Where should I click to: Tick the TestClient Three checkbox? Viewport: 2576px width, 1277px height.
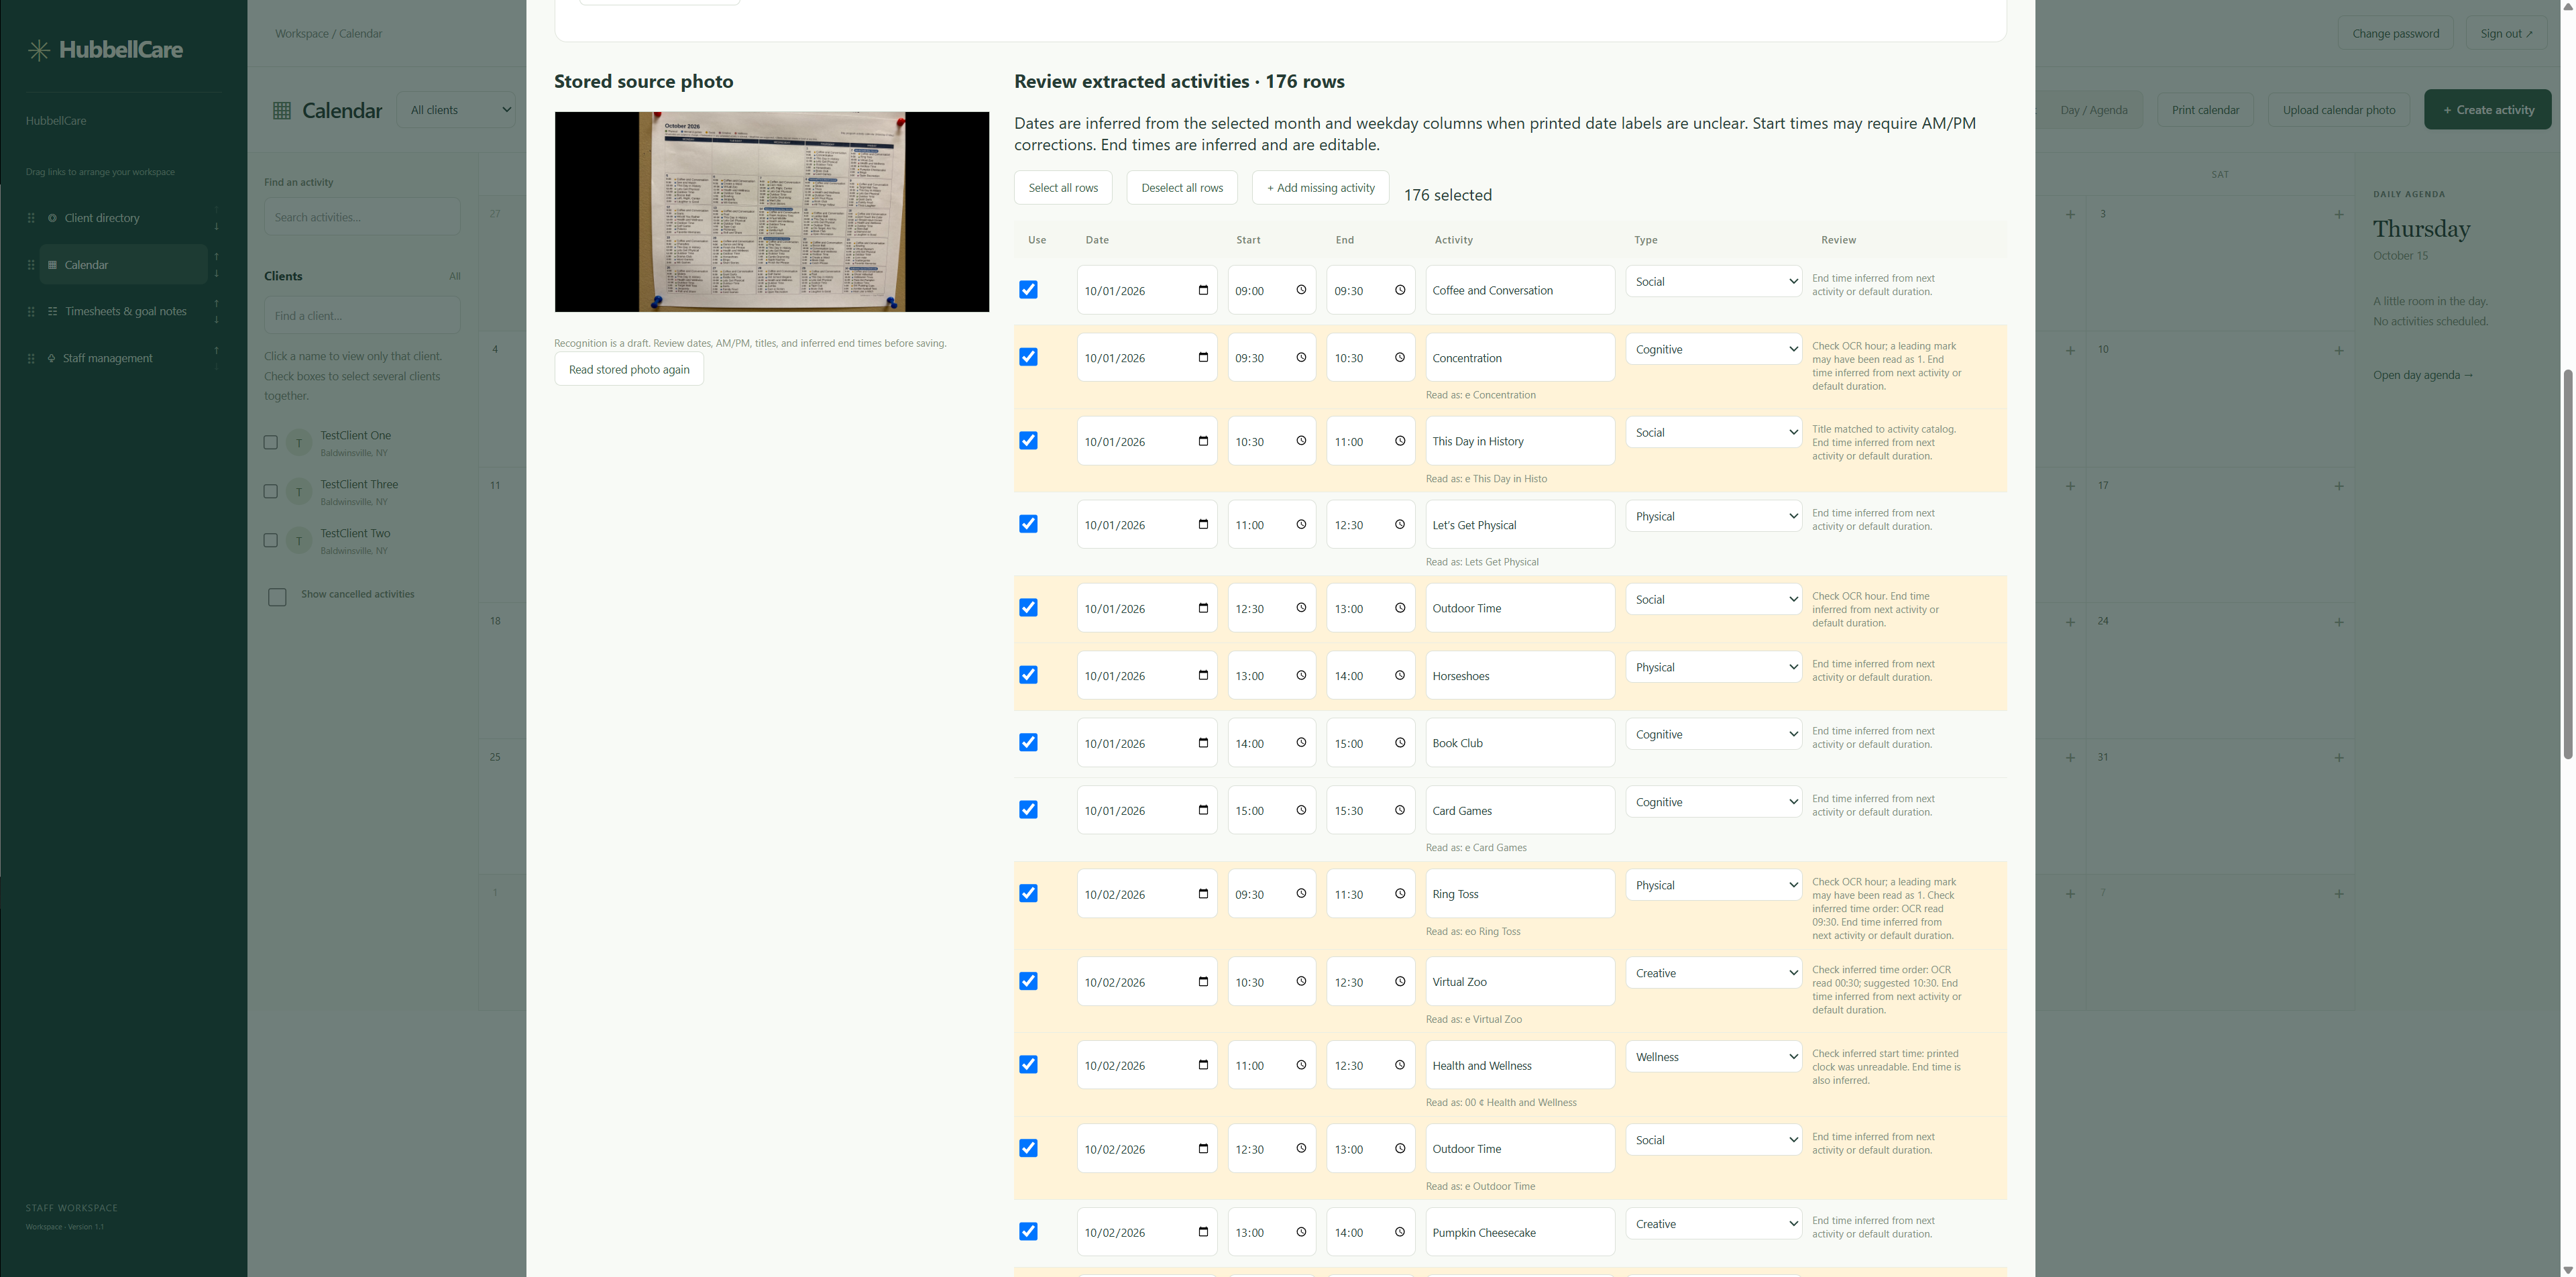pyautogui.click(x=270, y=491)
